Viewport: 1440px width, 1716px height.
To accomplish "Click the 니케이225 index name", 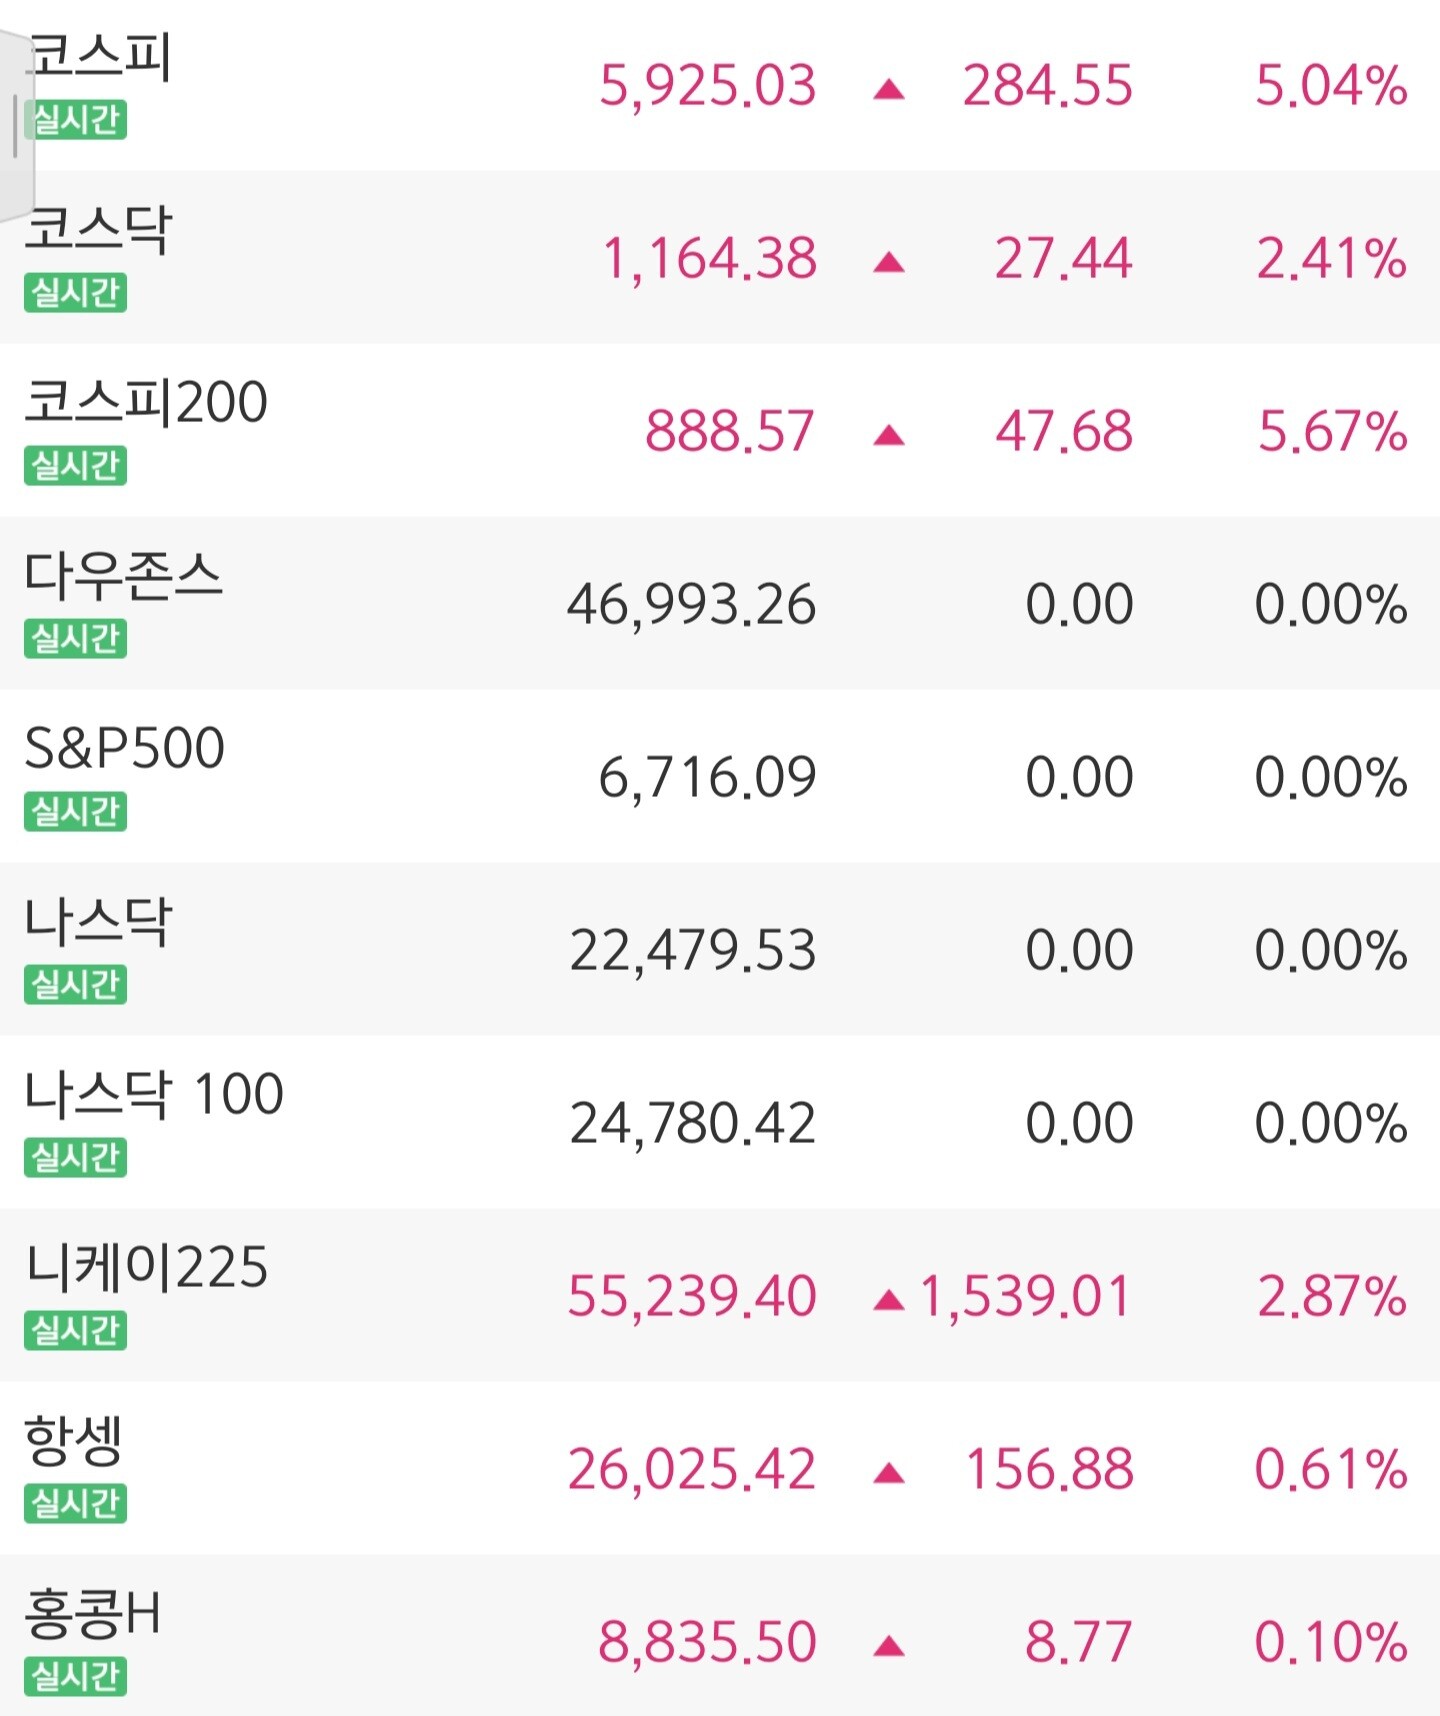I will (147, 1267).
